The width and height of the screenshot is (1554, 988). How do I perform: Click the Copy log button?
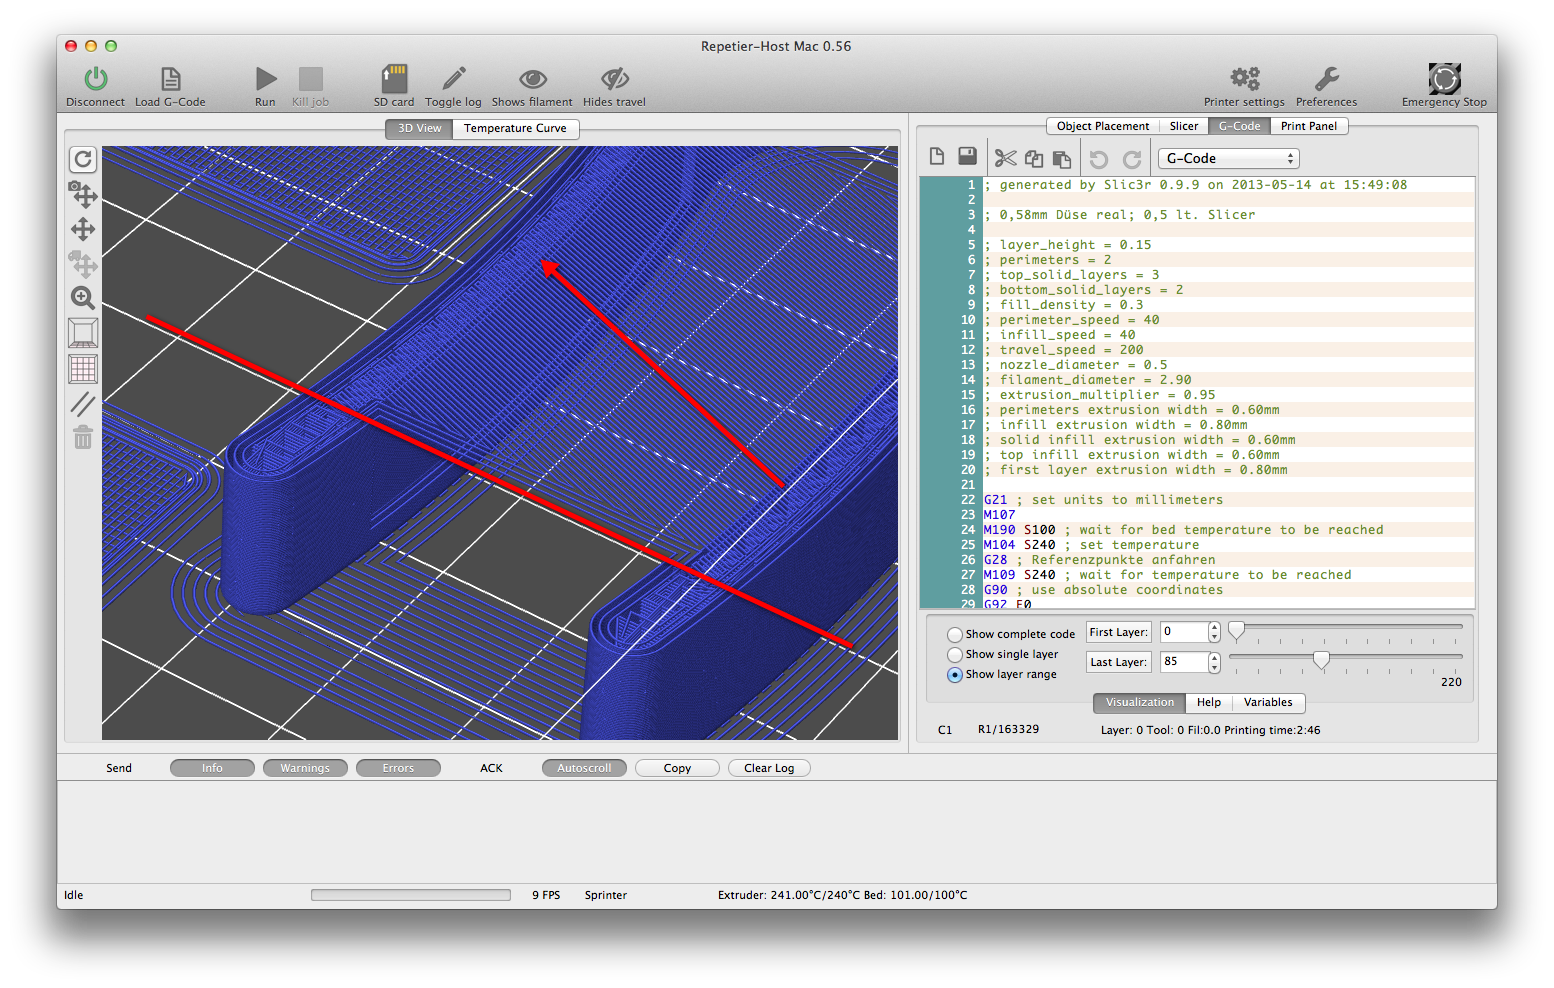coord(677,768)
